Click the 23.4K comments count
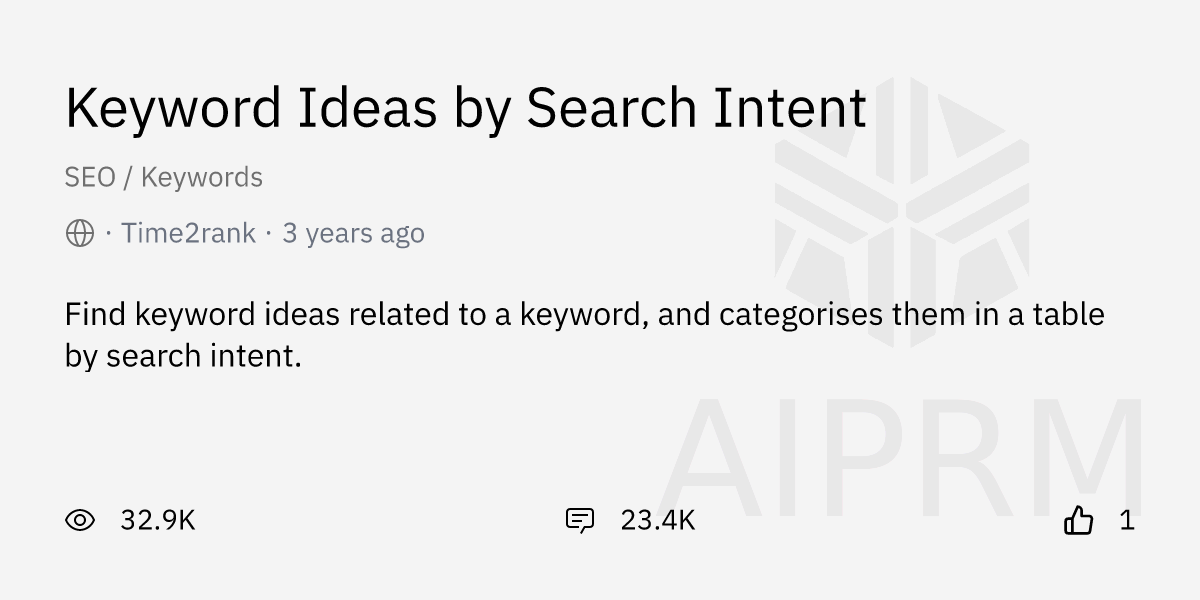 [657, 520]
